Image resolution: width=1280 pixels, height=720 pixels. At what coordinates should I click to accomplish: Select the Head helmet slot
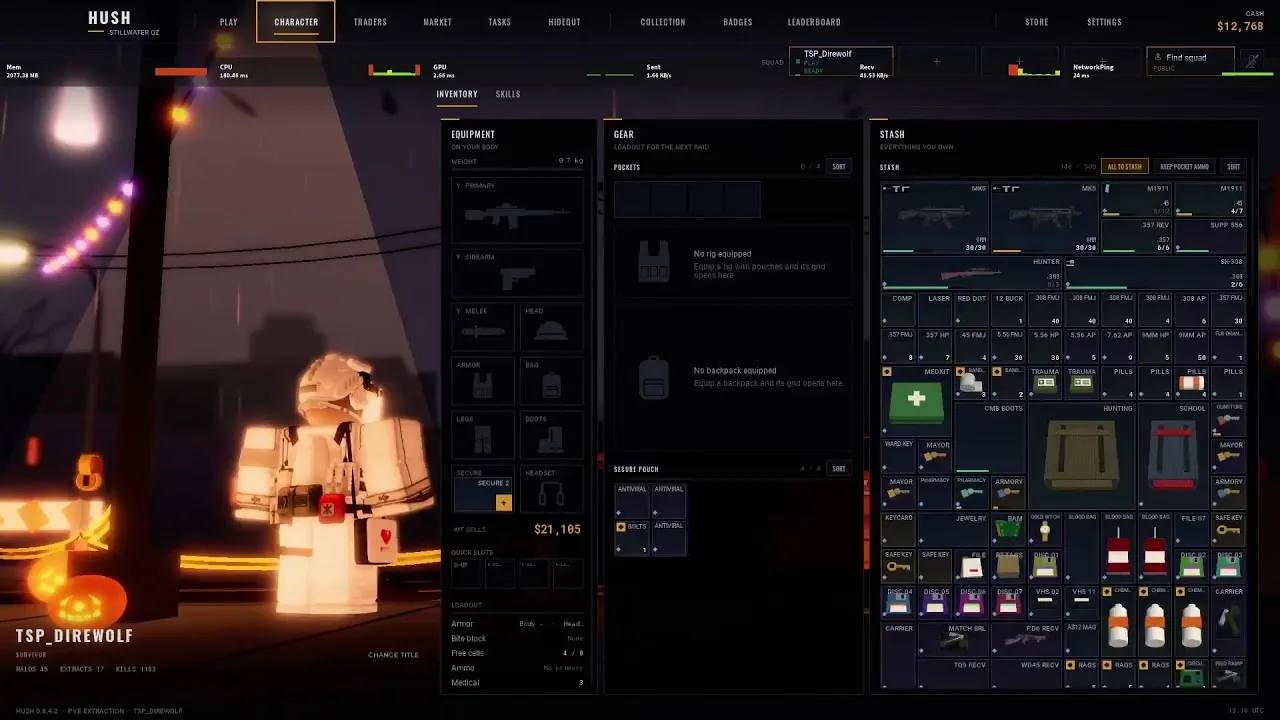(x=552, y=327)
